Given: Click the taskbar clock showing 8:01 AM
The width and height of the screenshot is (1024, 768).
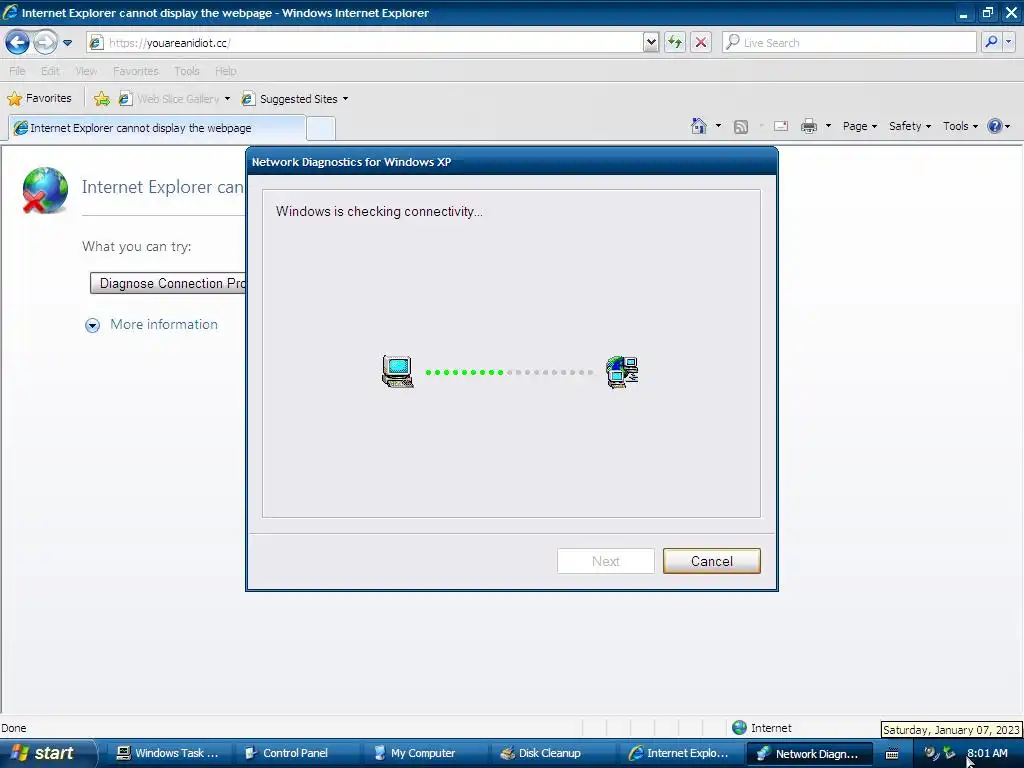Looking at the screenshot, I should 987,753.
